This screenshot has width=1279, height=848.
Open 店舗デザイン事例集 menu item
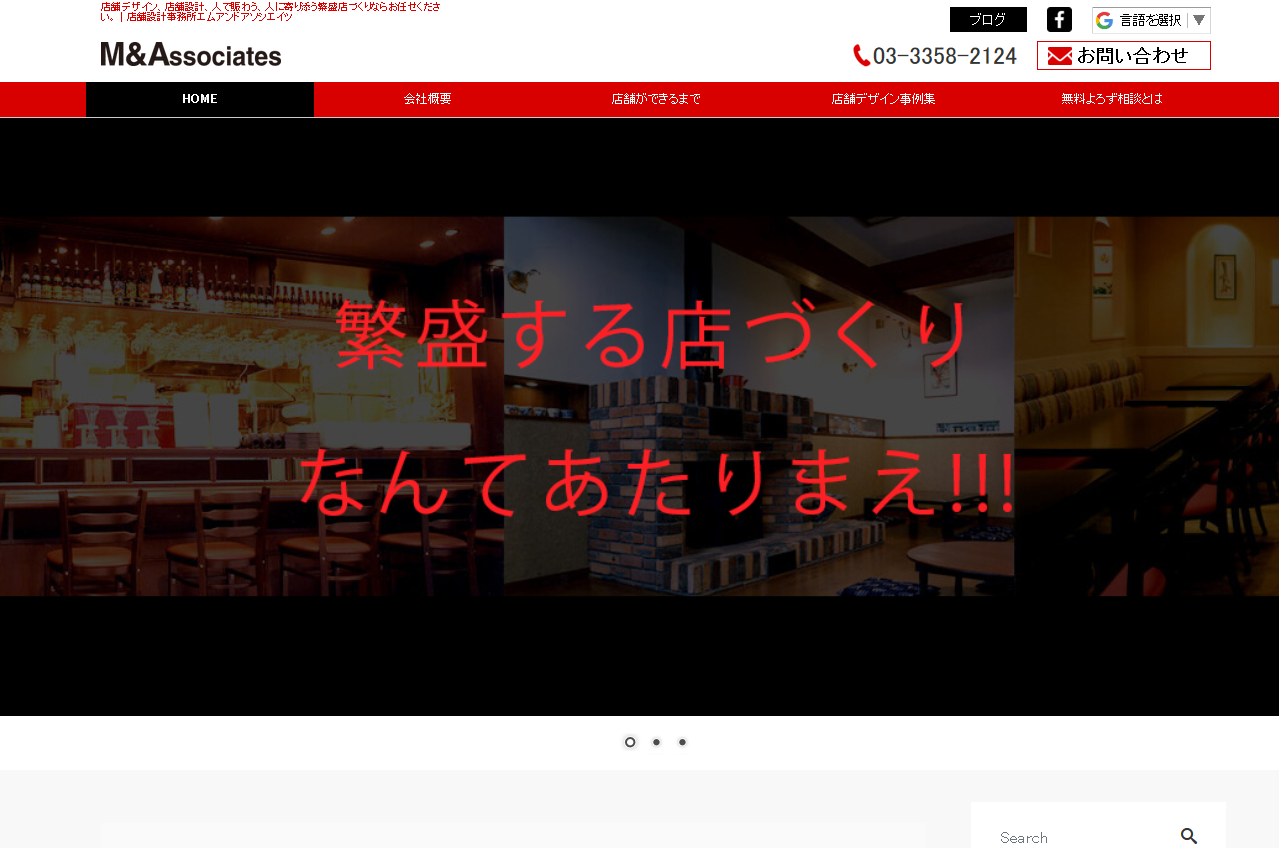[x=884, y=99]
